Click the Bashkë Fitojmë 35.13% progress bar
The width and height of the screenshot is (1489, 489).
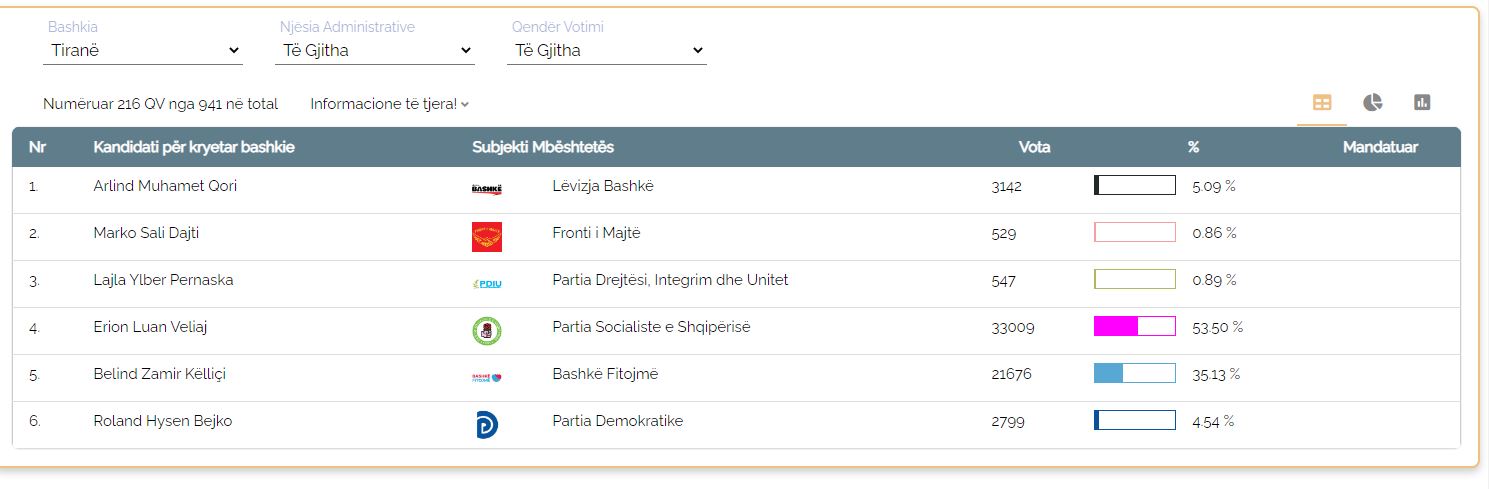coord(1135,373)
